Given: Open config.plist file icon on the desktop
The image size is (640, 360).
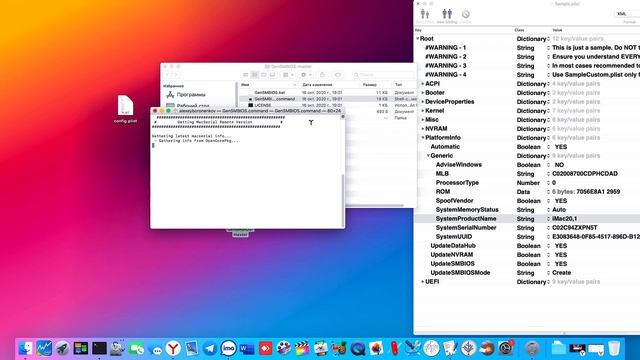Looking at the screenshot, I should pos(125,105).
